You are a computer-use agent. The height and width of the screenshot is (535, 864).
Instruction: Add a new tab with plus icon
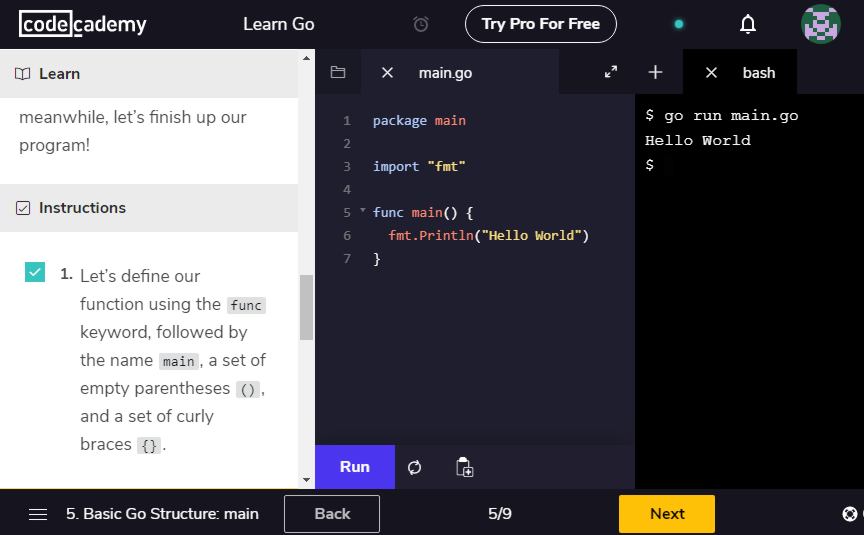[655, 72]
